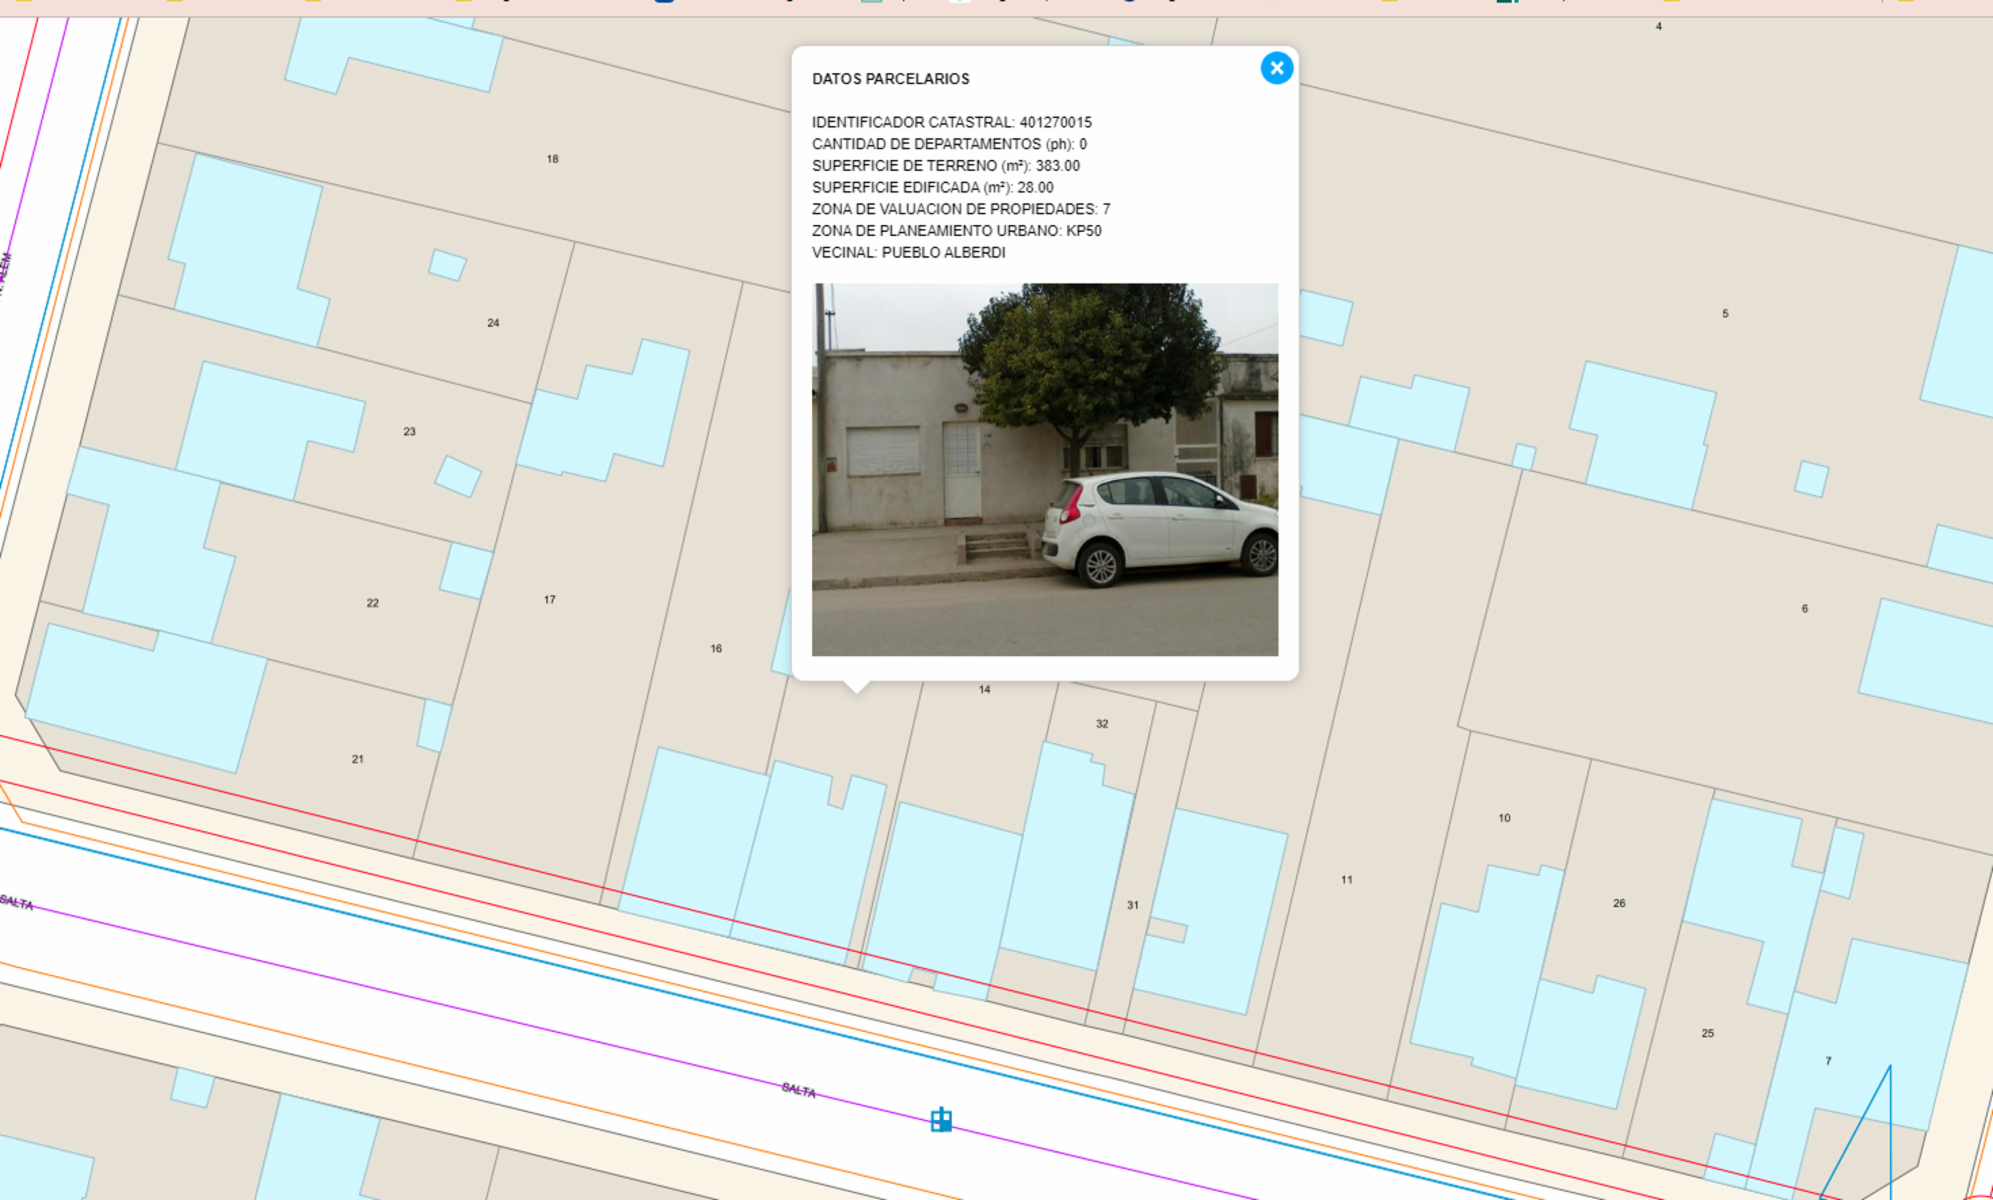Click parcel number 17

(x=549, y=600)
